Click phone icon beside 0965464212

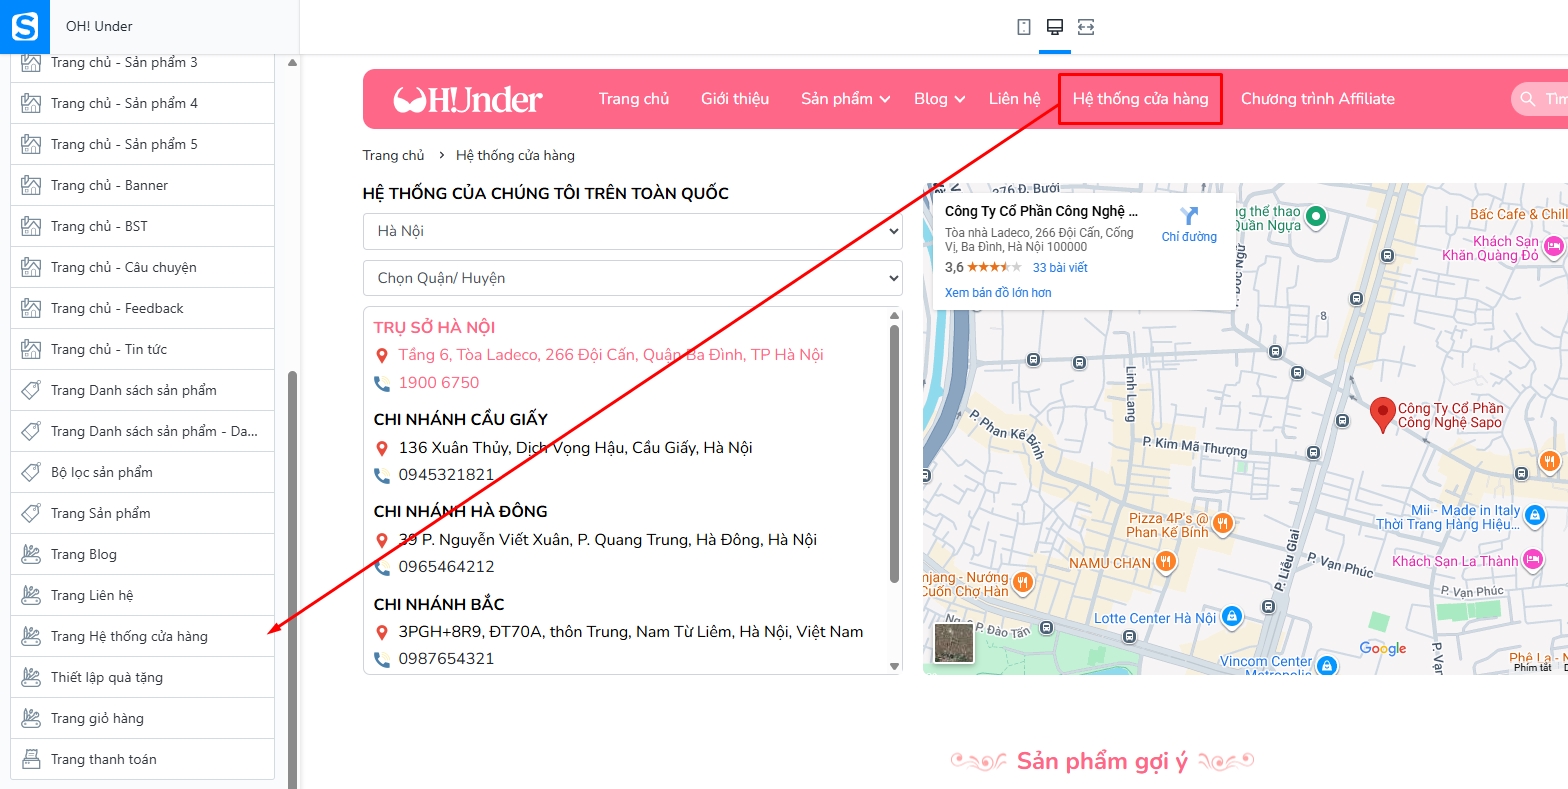(381, 567)
